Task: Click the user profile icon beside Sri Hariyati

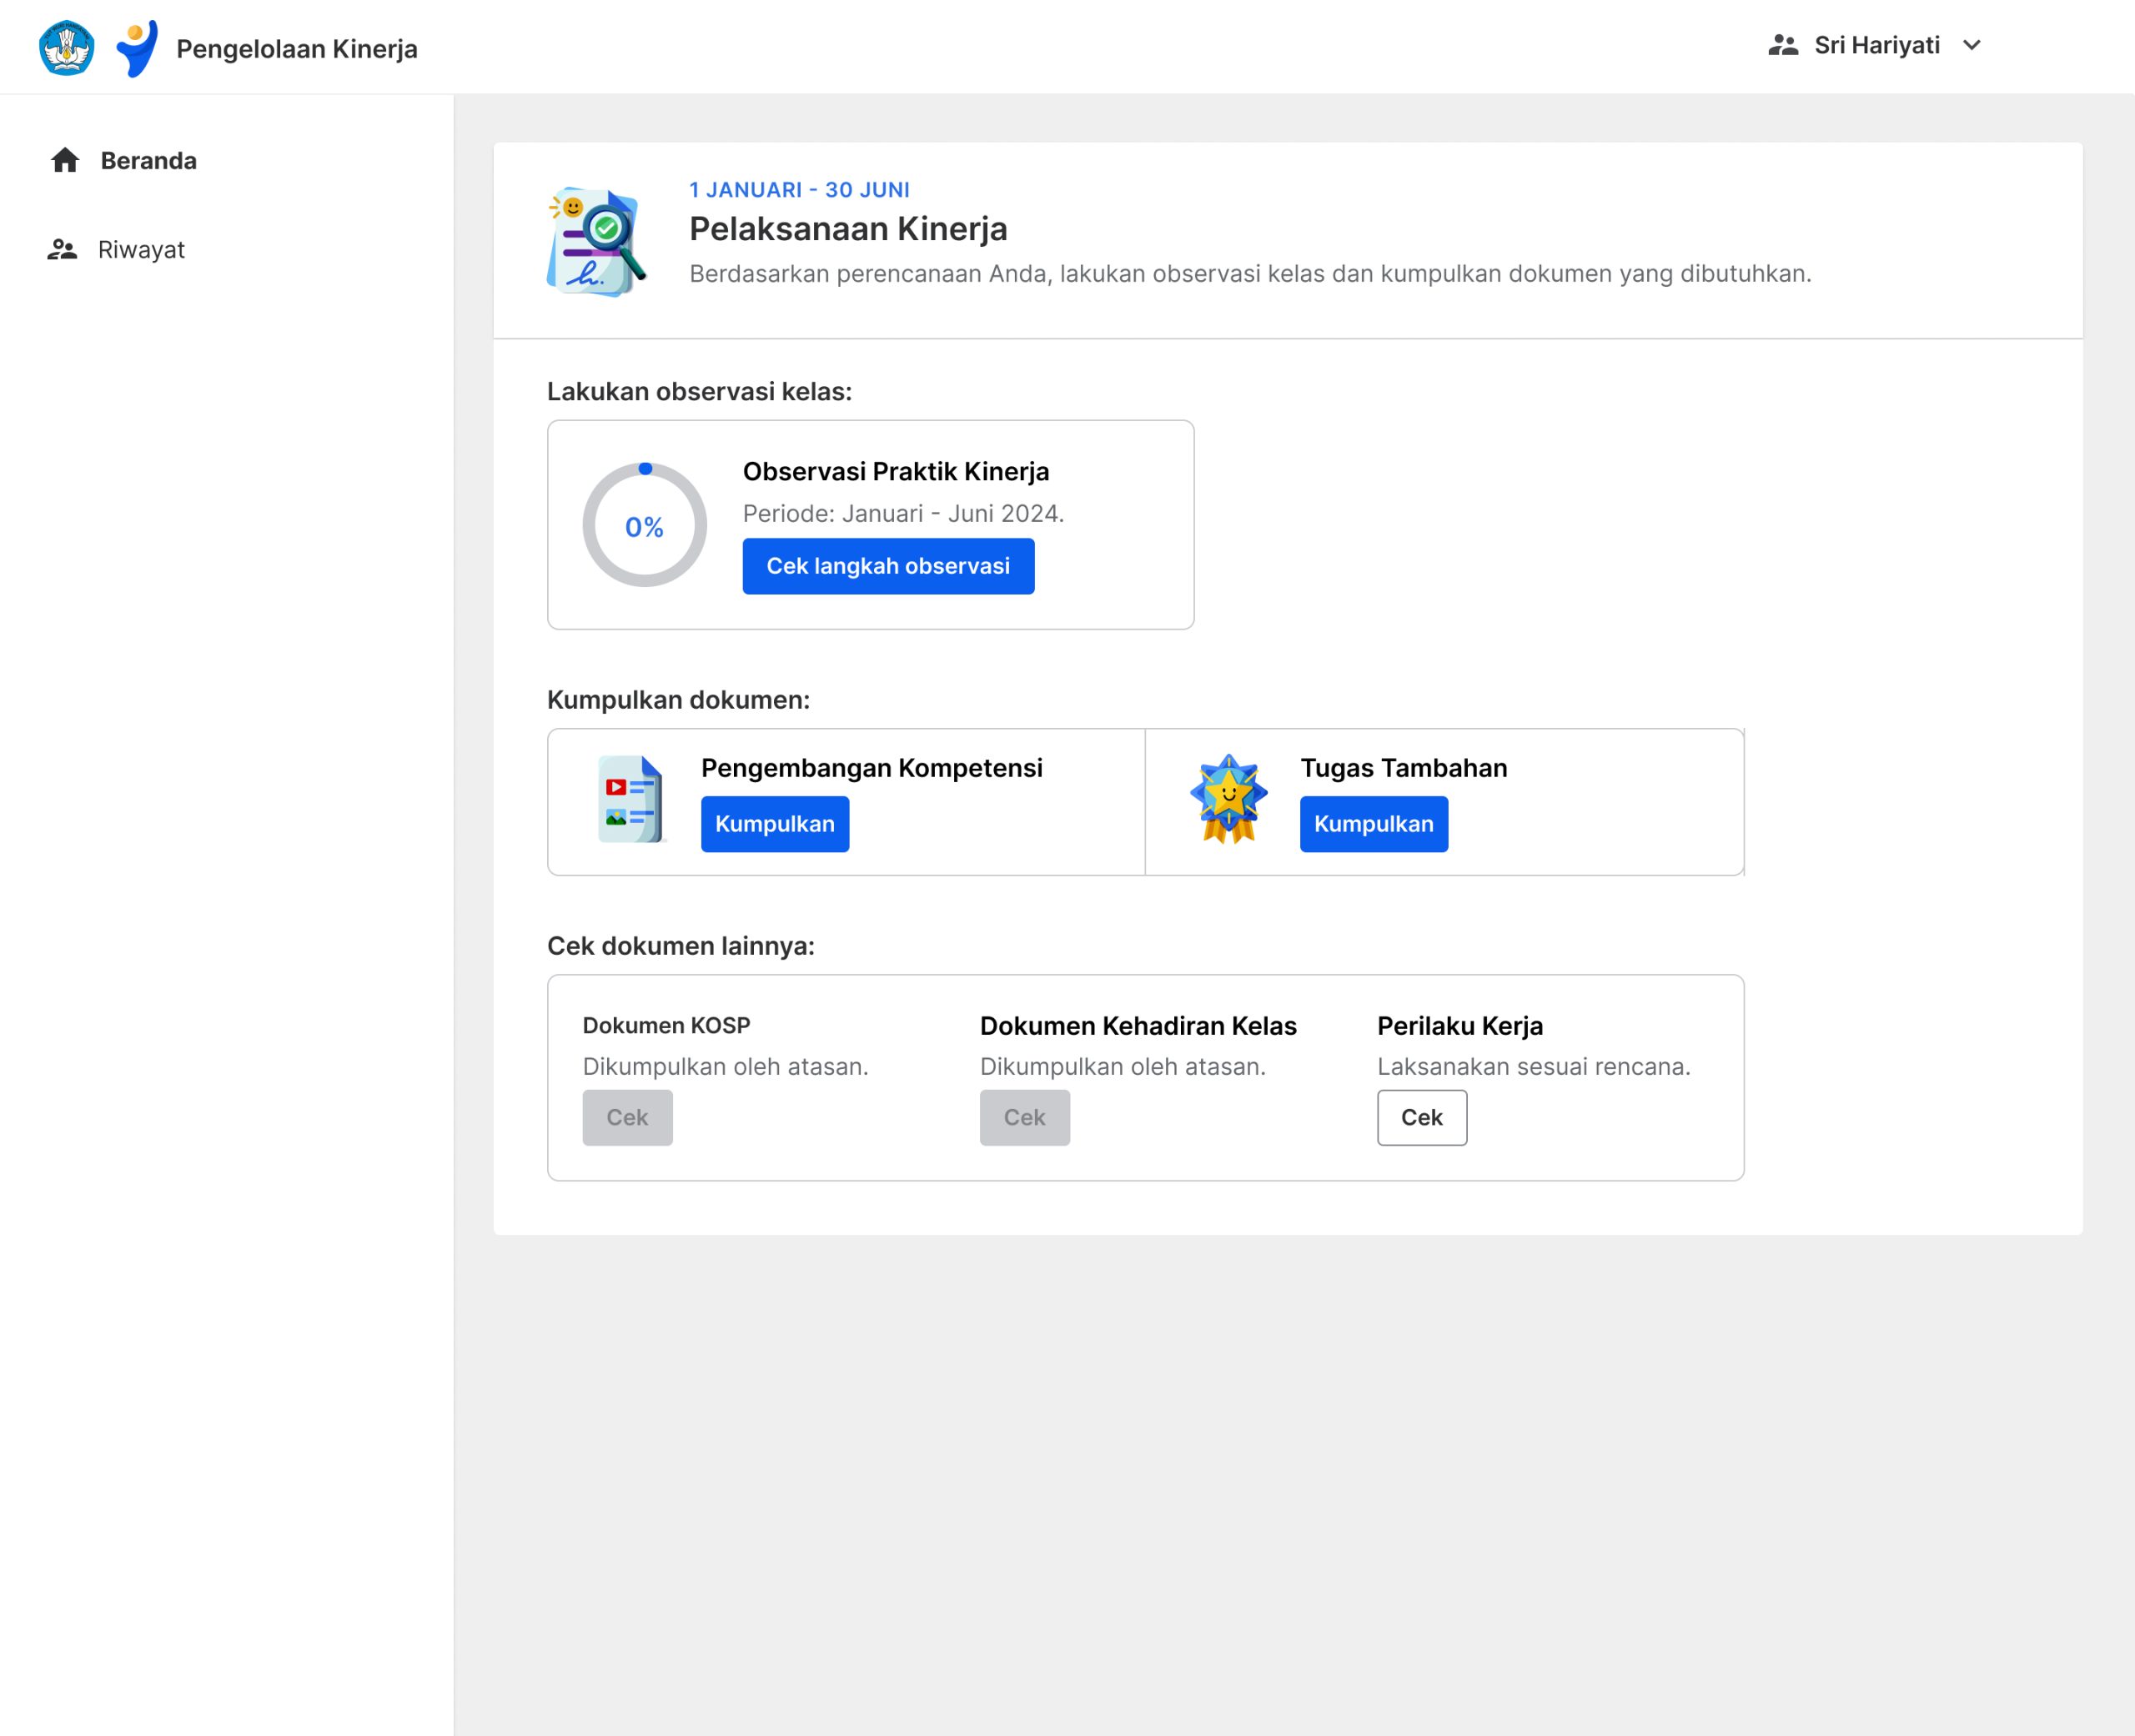Action: click(1782, 45)
